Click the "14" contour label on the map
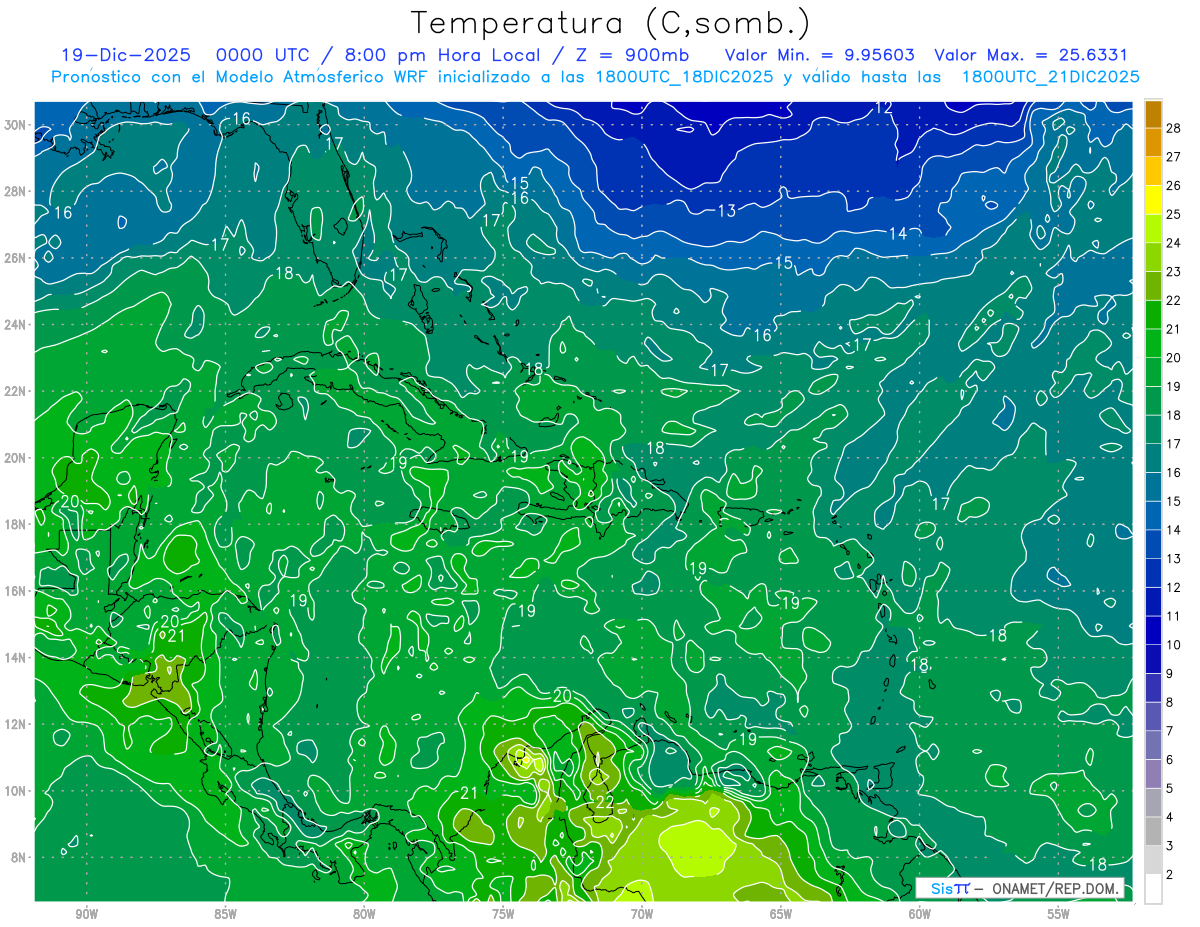1200x927 pixels. (898, 233)
